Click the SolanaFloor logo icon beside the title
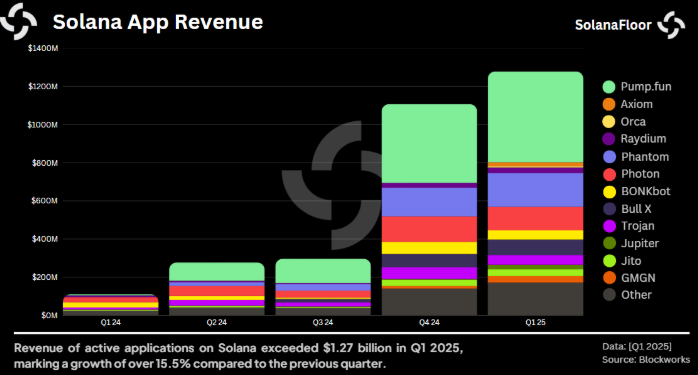Image resolution: width=698 pixels, height=375 pixels. [x=18, y=21]
